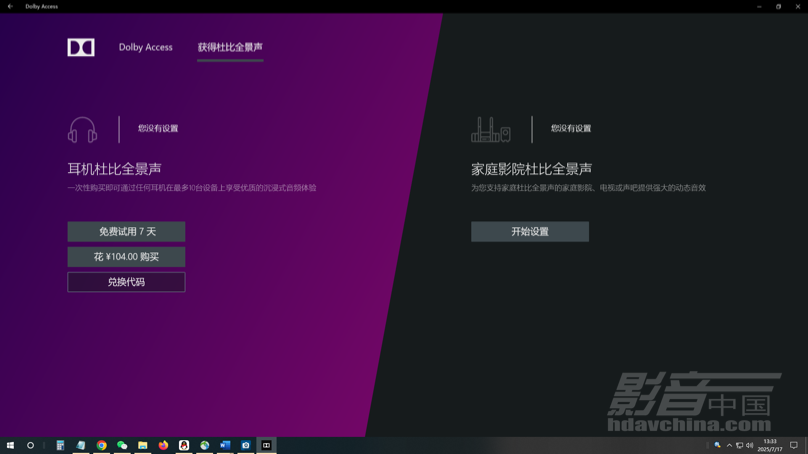Viewport: 808px width, 454px height.
Task: Click the headphones icon
Action: coord(82,130)
